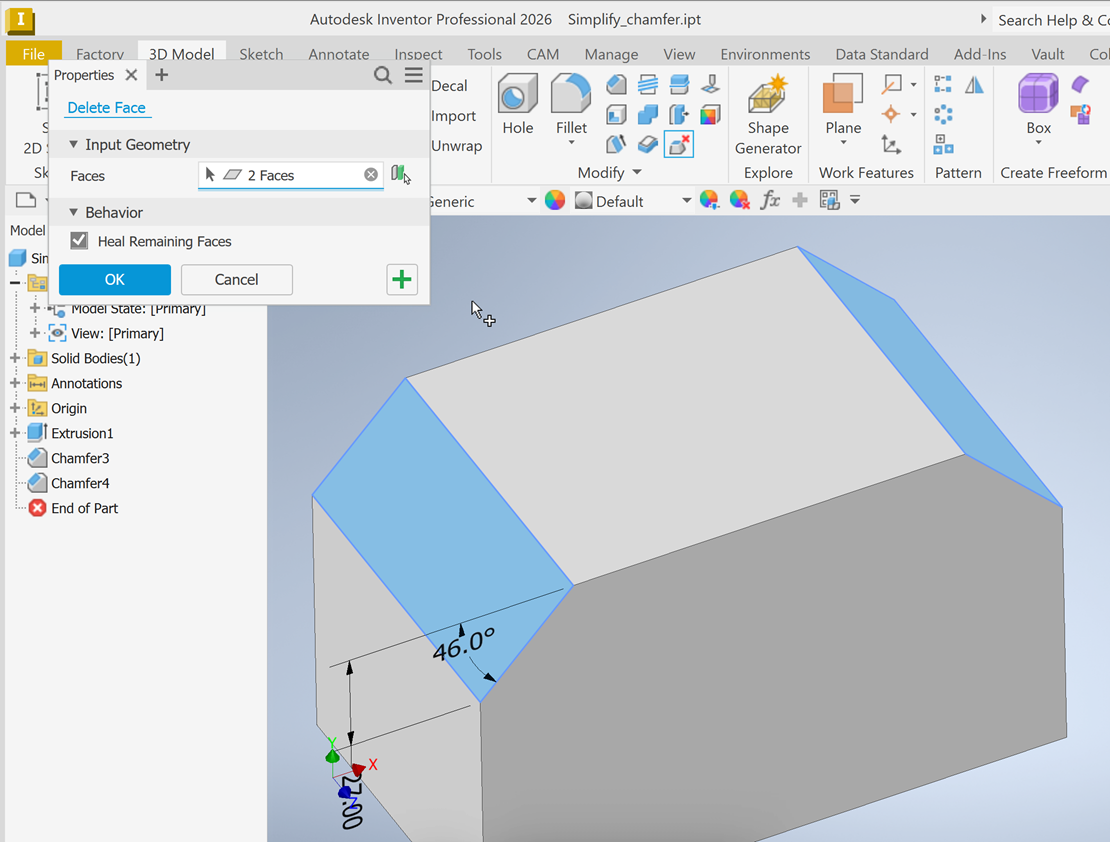Viewport: 1110px width, 842px height.
Task: Select the Rectangular Pattern icon
Action: [x=943, y=84]
